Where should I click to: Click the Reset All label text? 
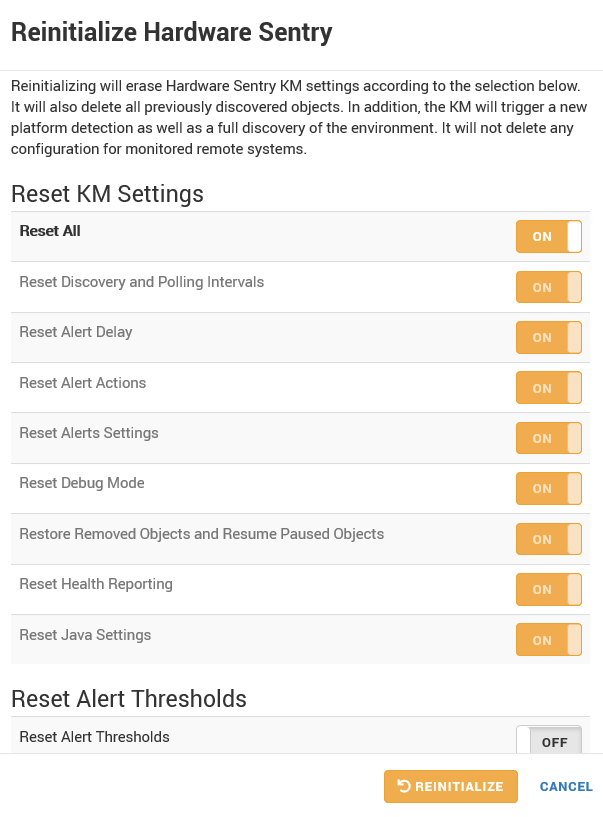pyautogui.click(x=50, y=231)
